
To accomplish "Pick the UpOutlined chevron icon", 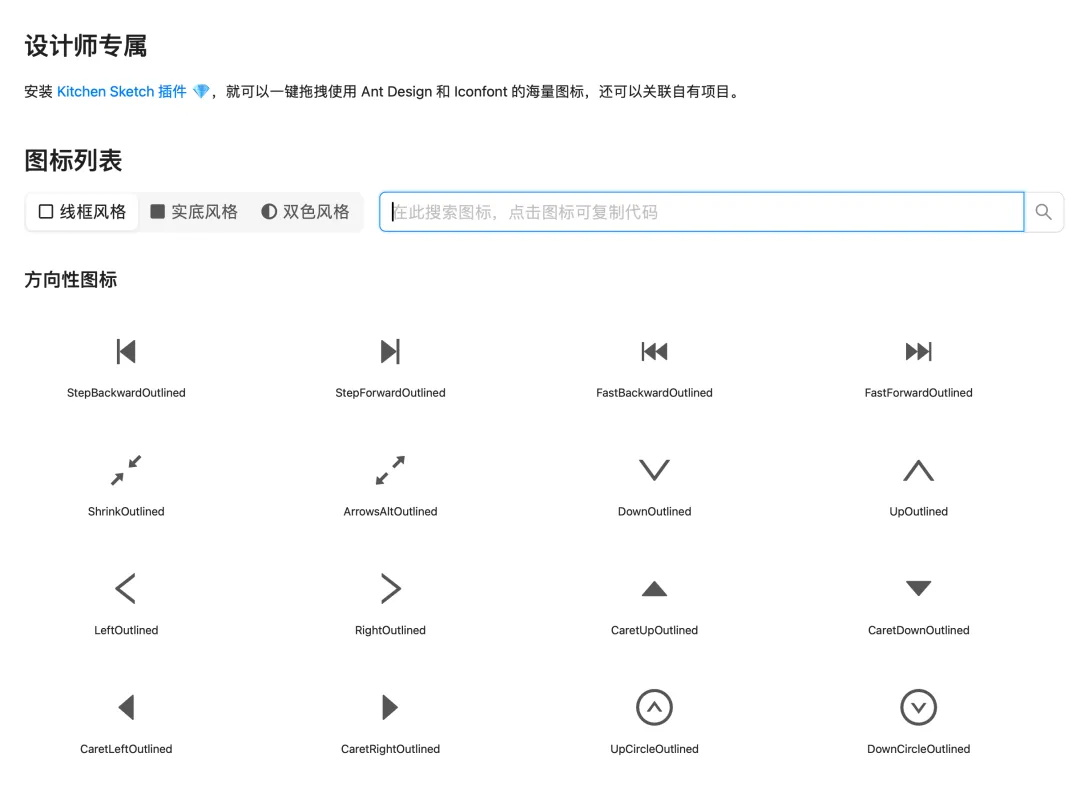I will [918, 470].
